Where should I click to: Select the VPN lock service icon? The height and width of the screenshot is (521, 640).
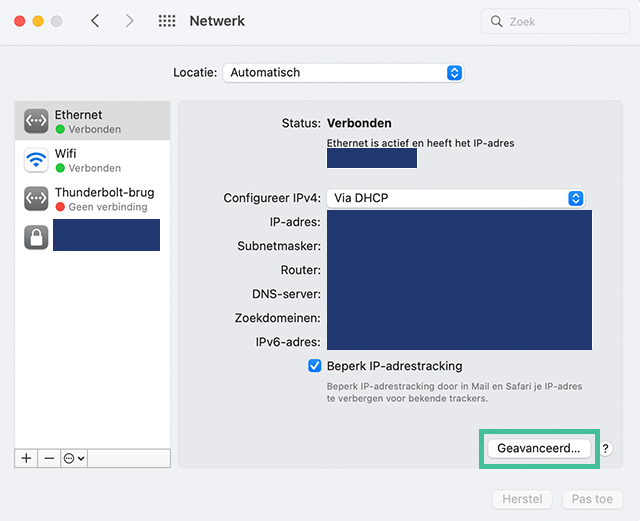(x=36, y=237)
